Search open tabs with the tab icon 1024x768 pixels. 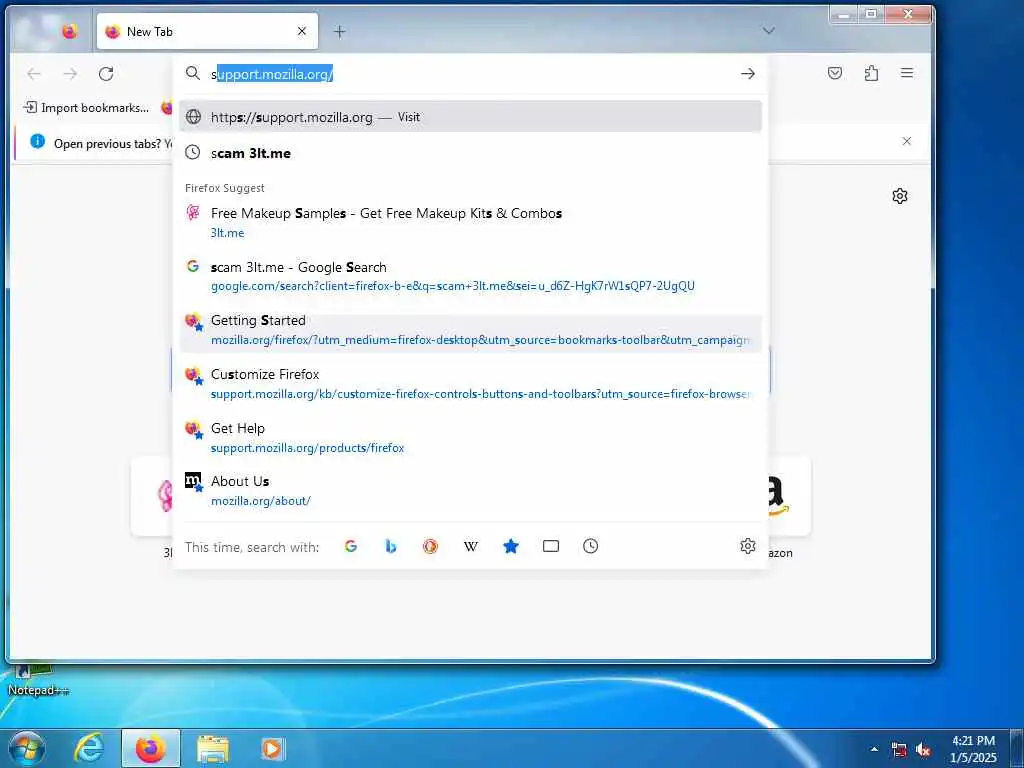[551, 546]
